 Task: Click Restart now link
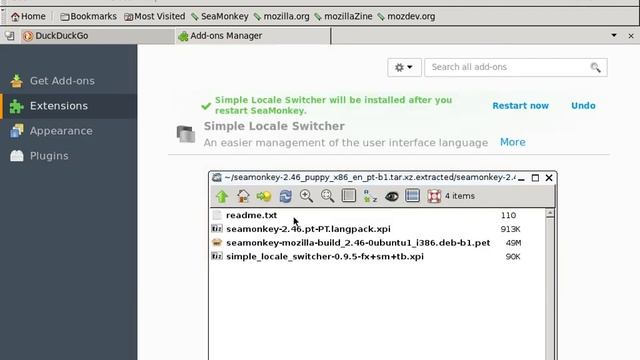(x=520, y=106)
